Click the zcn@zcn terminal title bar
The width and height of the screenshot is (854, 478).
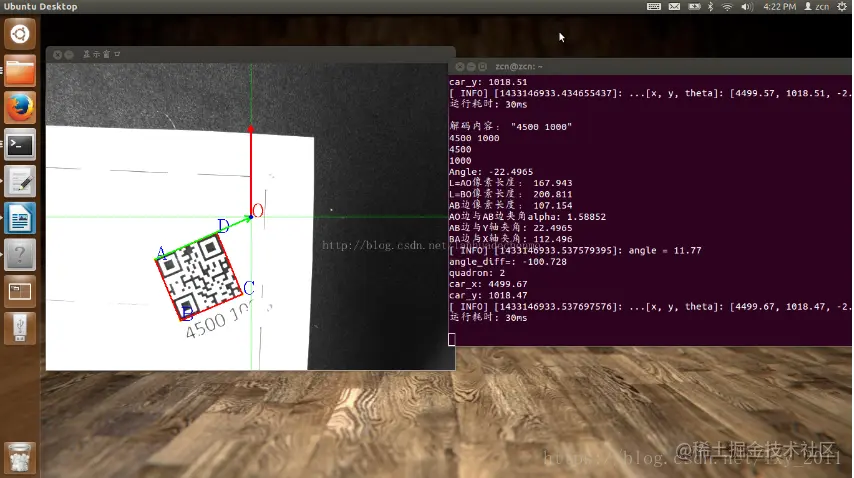tap(651, 66)
